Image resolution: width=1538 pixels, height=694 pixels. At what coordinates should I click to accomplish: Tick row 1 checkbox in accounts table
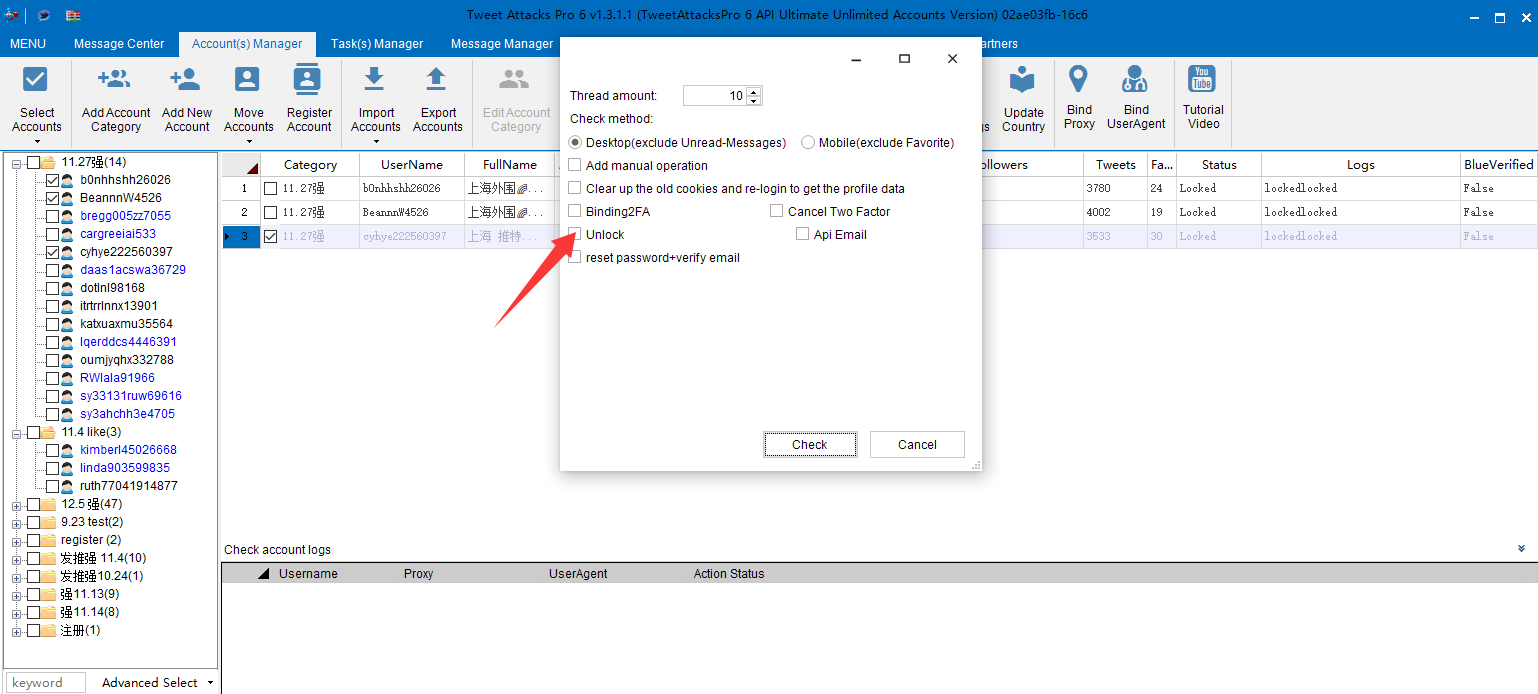(x=270, y=188)
